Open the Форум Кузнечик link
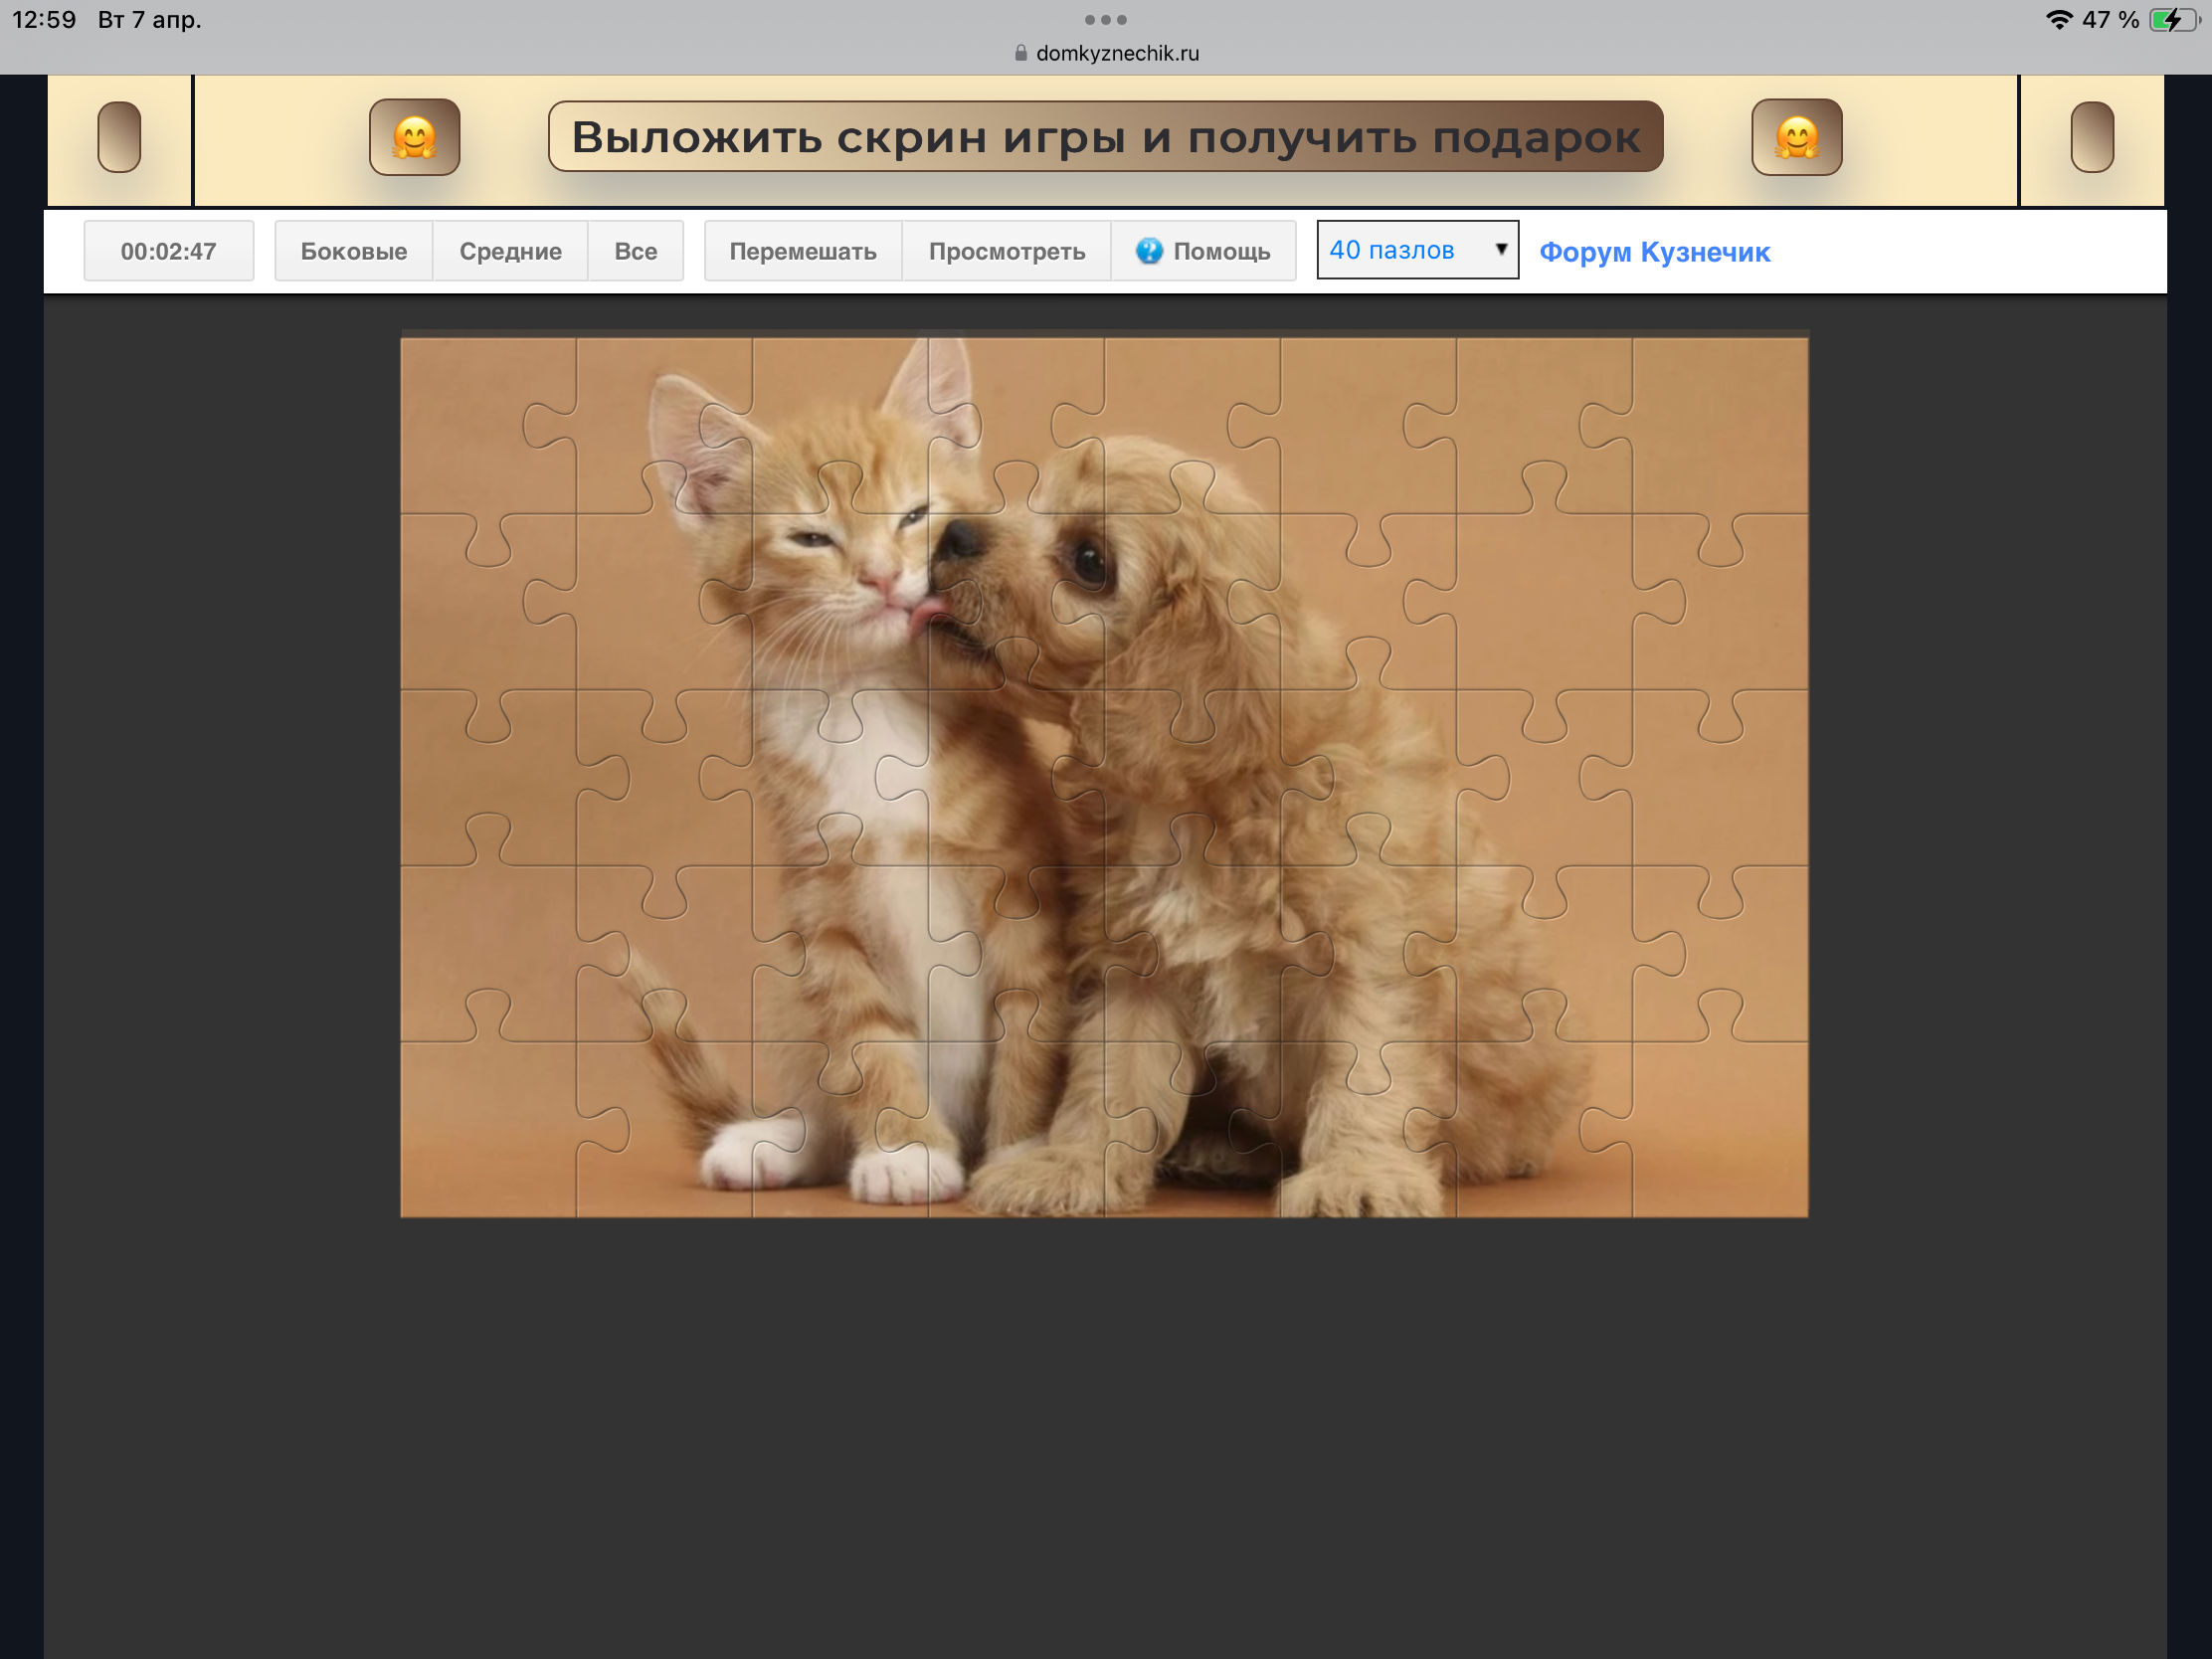This screenshot has height=1659, width=2212. coord(1654,252)
